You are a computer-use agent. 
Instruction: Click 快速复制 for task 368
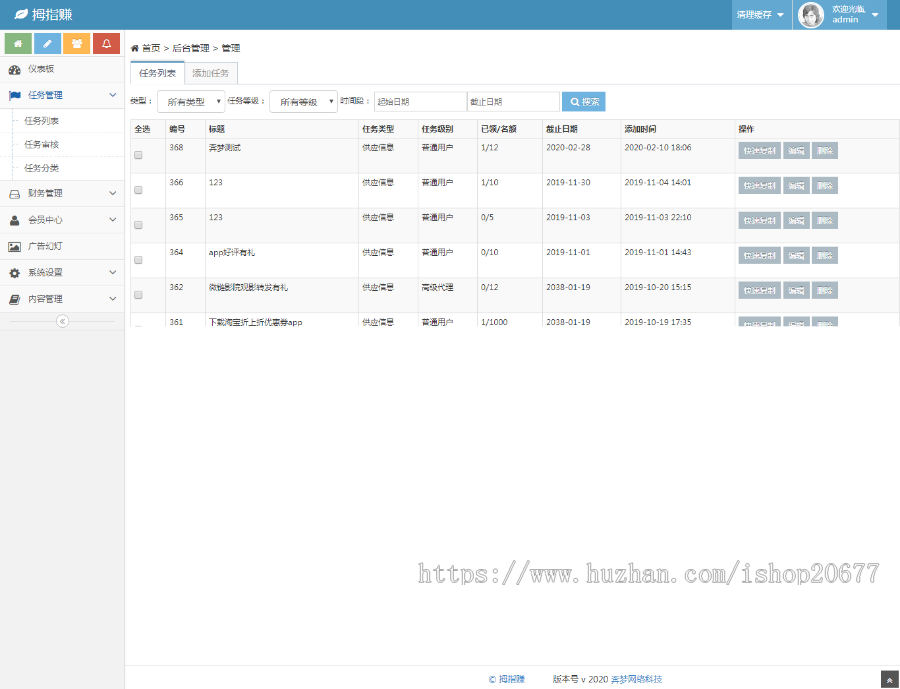[x=759, y=151]
